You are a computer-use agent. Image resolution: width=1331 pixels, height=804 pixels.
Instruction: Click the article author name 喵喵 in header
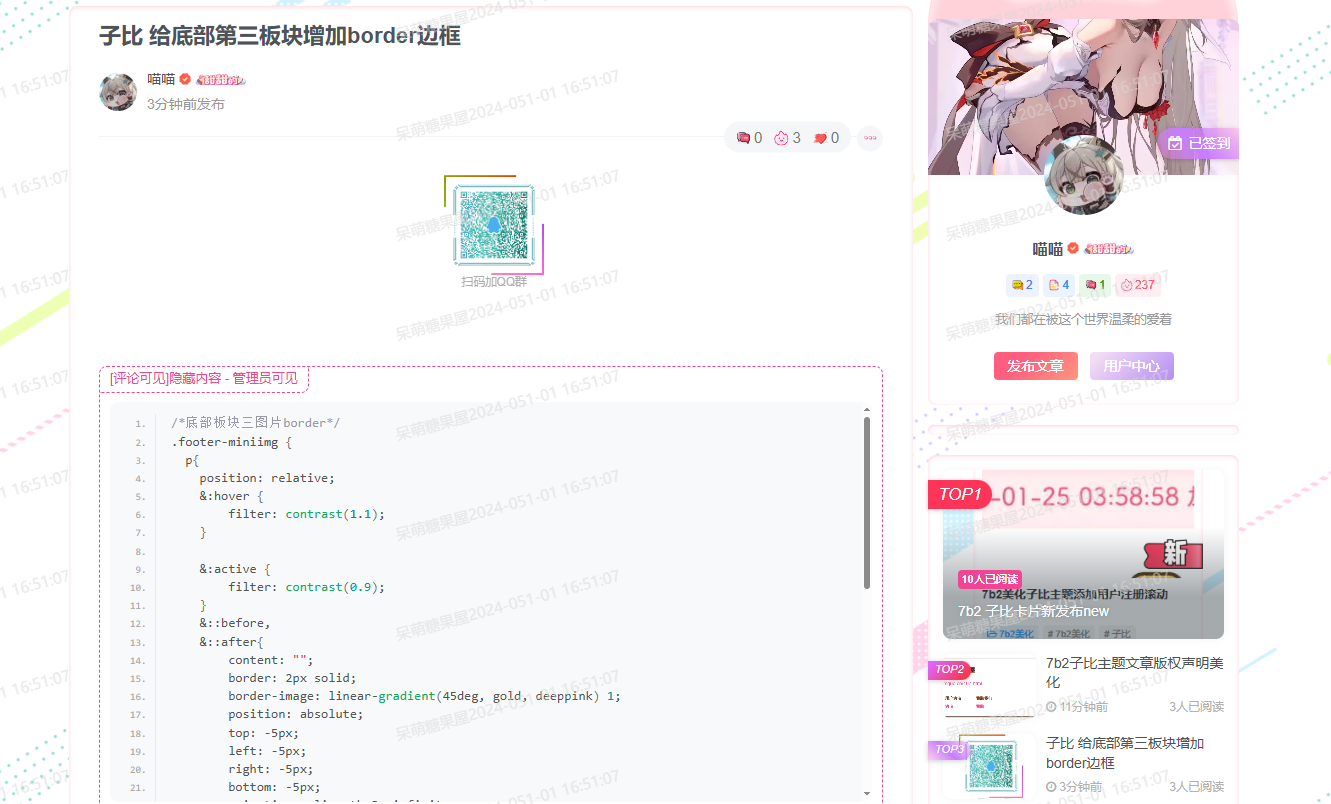pyautogui.click(x=161, y=80)
